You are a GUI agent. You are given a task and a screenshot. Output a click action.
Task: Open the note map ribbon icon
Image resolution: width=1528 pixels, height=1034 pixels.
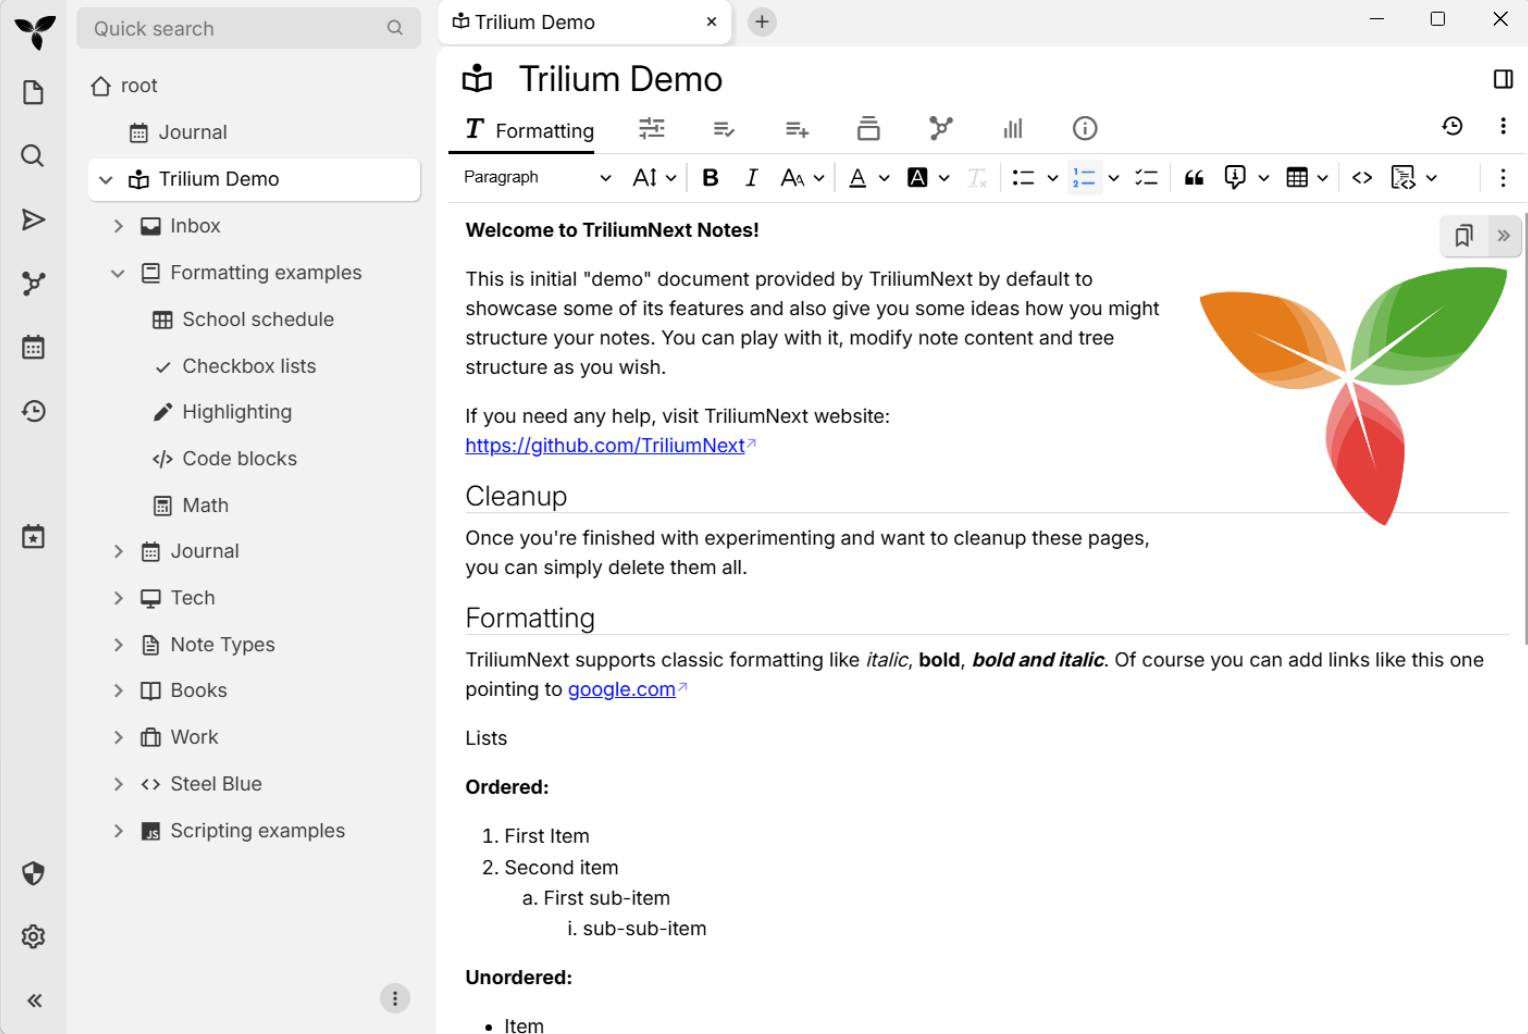click(940, 128)
